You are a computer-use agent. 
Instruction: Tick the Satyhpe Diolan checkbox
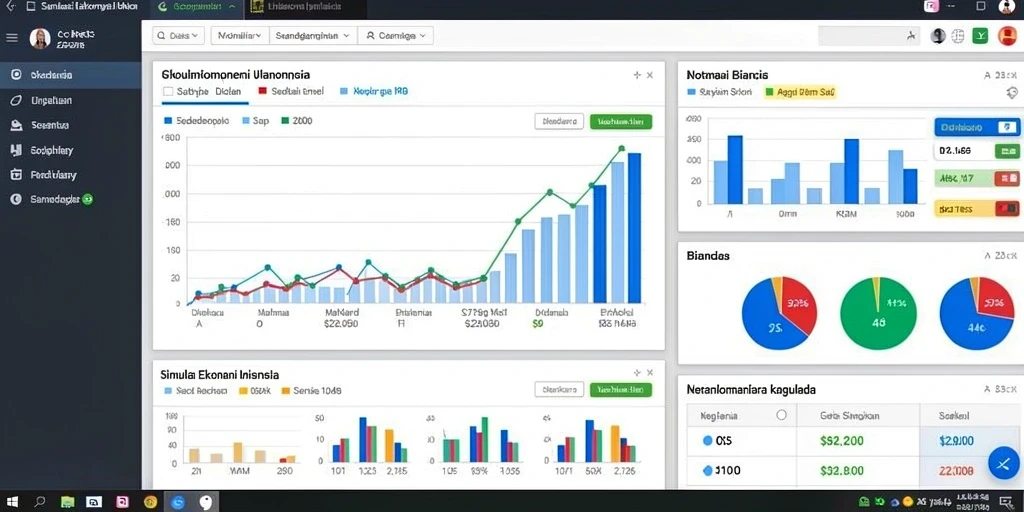pyautogui.click(x=167, y=92)
